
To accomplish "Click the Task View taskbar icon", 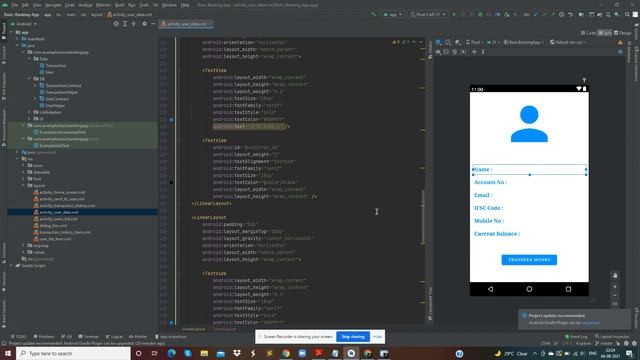I will coord(155,353).
